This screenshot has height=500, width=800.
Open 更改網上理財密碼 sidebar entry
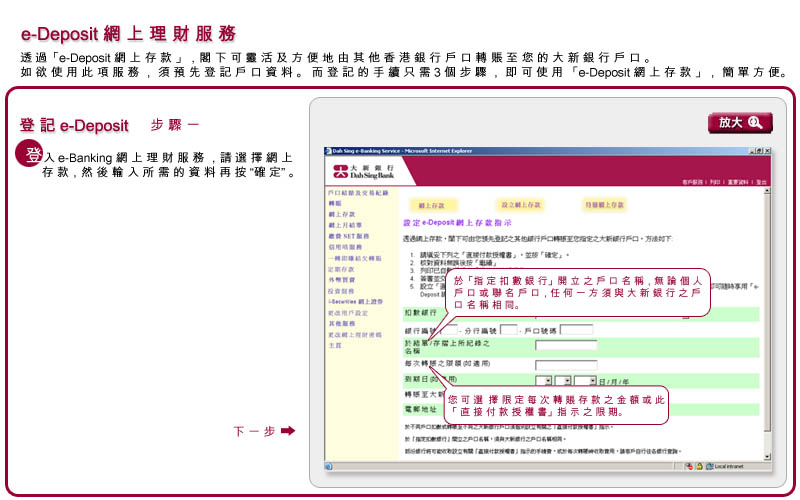[x=355, y=335]
